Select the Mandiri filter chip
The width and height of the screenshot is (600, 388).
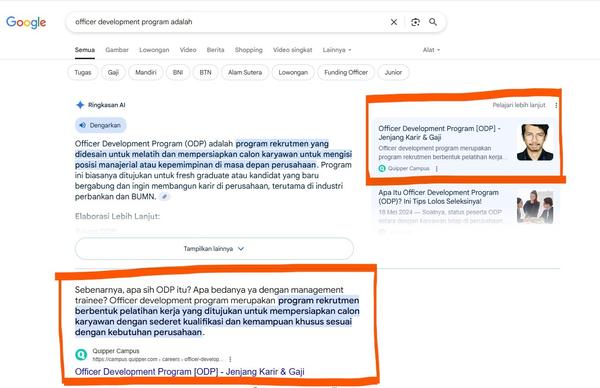(146, 72)
